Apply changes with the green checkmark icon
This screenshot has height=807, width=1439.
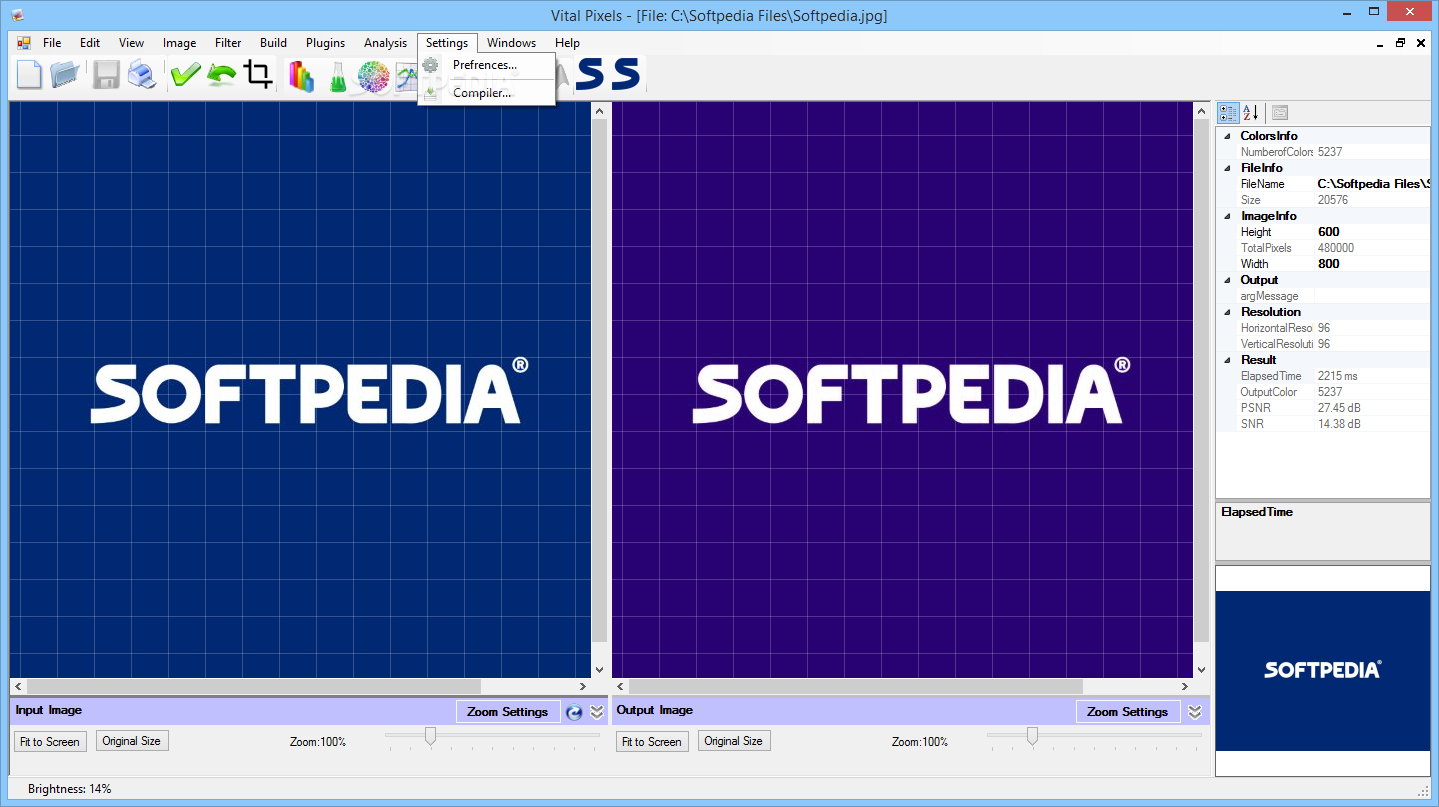[185, 75]
